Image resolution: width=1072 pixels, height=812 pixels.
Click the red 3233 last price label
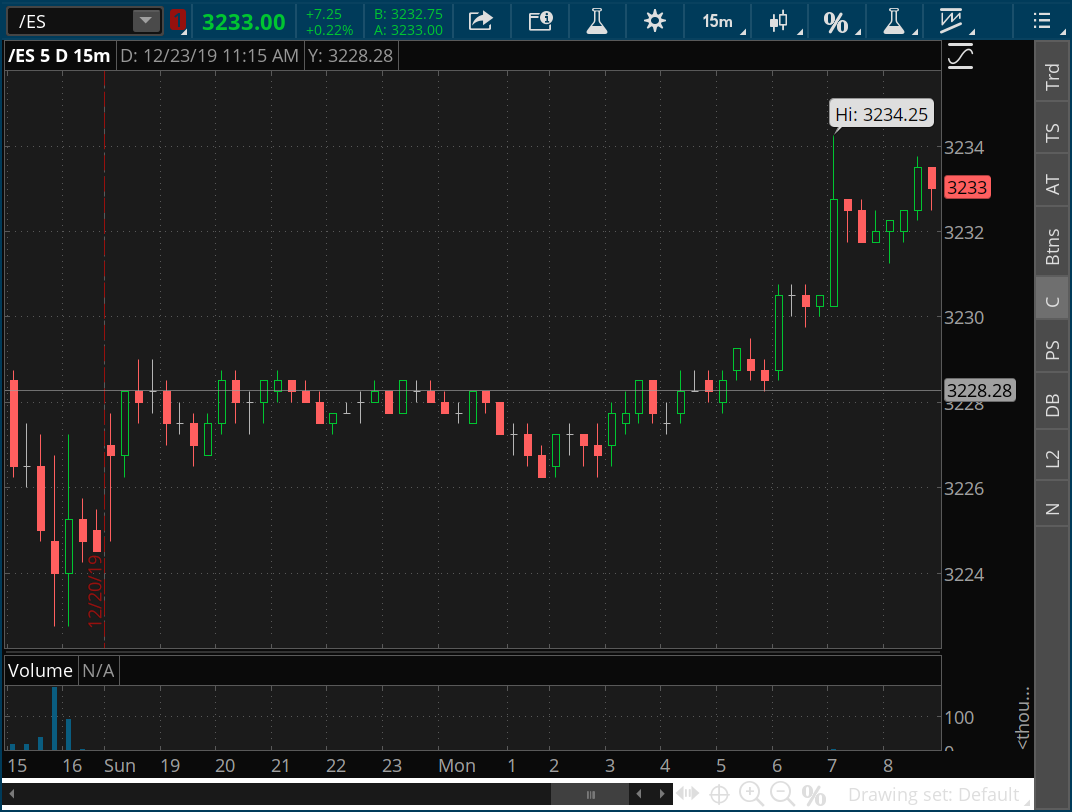[967, 187]
